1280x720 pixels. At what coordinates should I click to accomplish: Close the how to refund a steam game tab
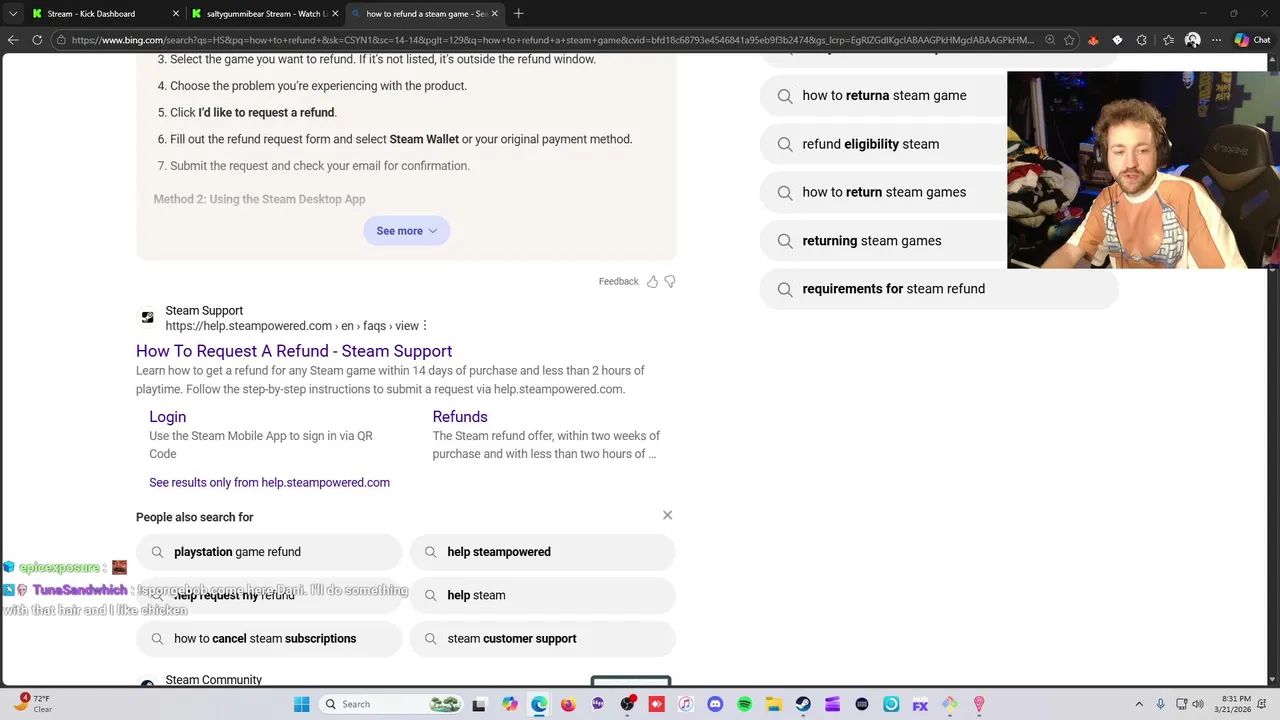pyautogui.click(x=494, y=14)
